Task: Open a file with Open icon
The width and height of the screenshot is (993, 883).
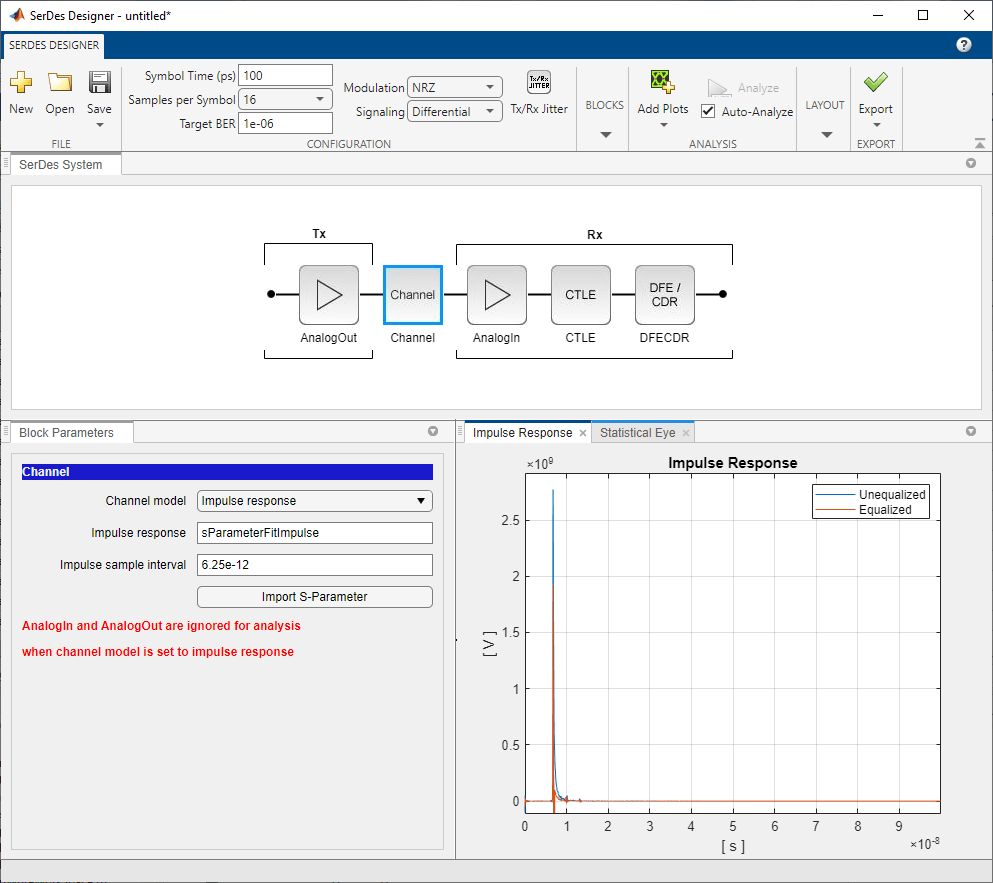Action: 60,82
